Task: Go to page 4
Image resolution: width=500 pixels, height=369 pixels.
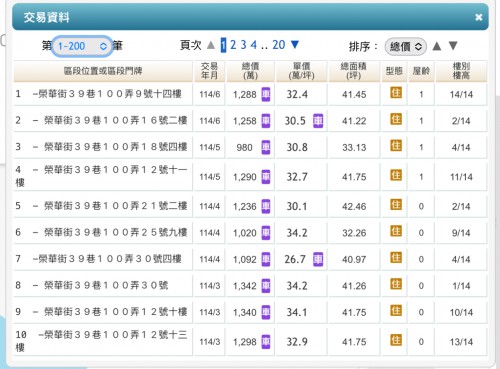Action: tap(254, 45)
